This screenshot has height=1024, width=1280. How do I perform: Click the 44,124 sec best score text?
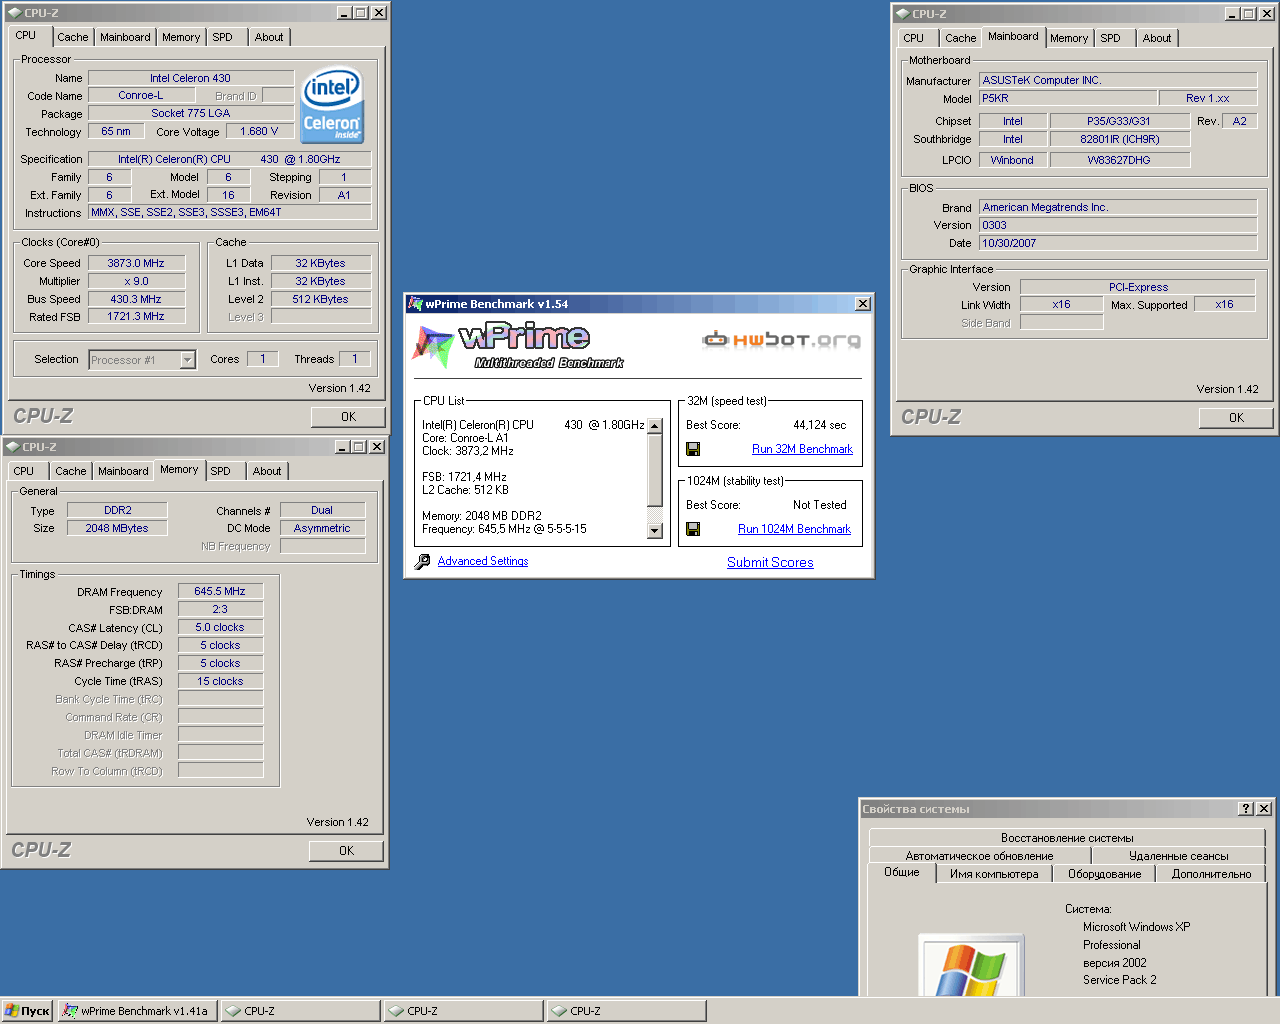pyautogui.click(x=819, y=425)
